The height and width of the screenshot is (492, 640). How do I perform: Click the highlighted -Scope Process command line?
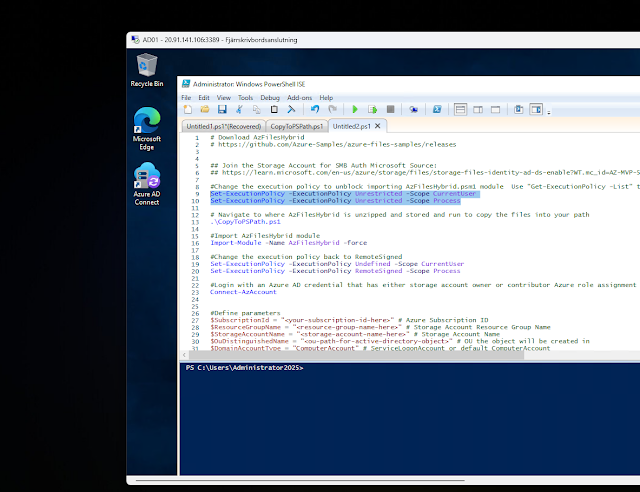coord(335,200)
